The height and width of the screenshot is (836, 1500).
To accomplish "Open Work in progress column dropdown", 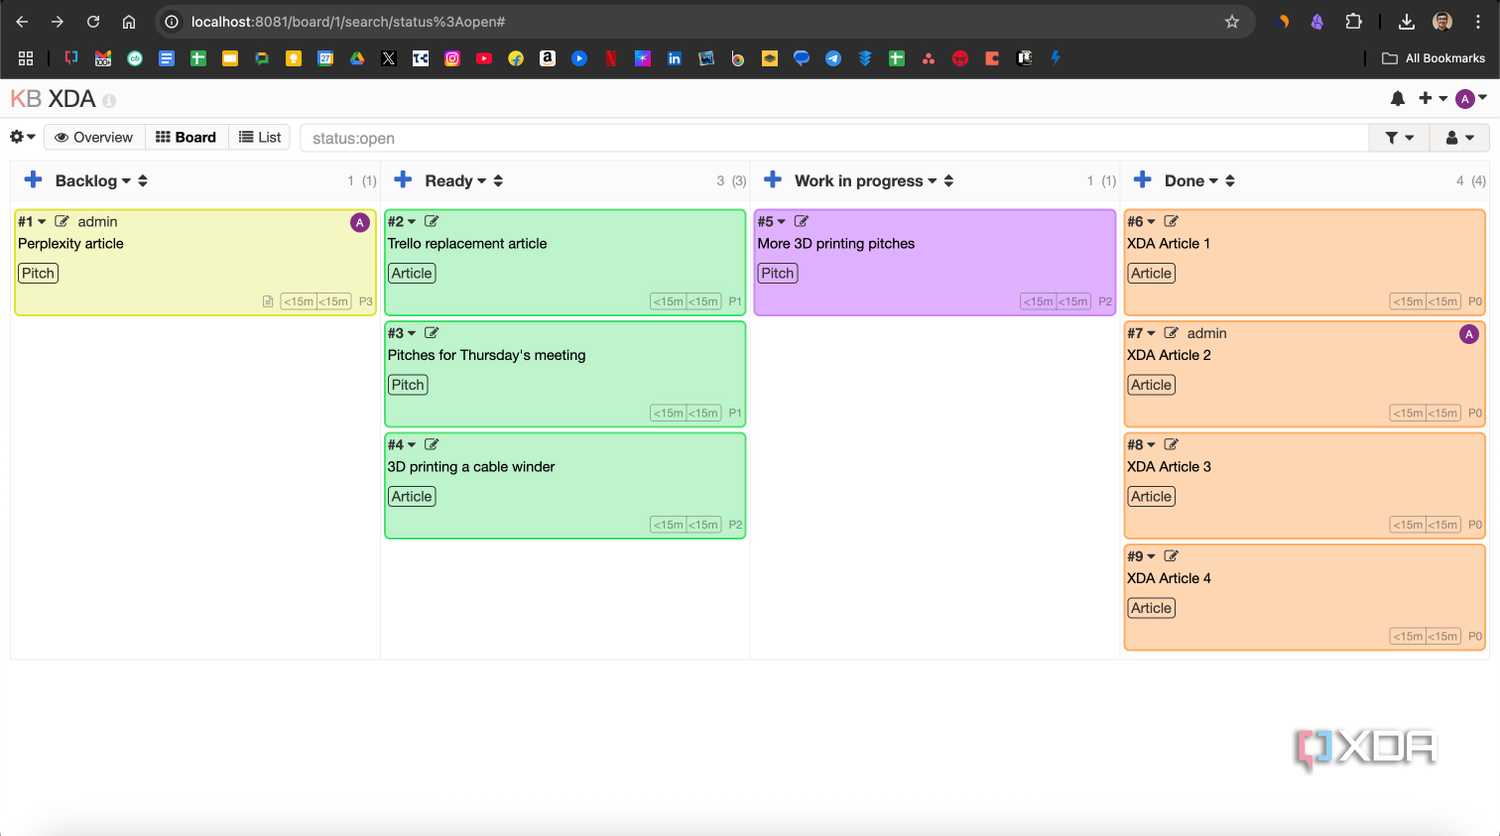I will click(x=866, y=181).
